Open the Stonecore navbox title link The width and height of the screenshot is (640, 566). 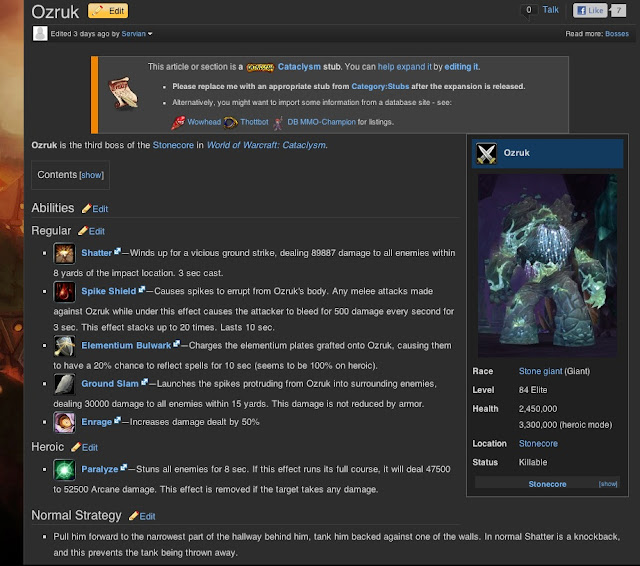tap(547, 484)
